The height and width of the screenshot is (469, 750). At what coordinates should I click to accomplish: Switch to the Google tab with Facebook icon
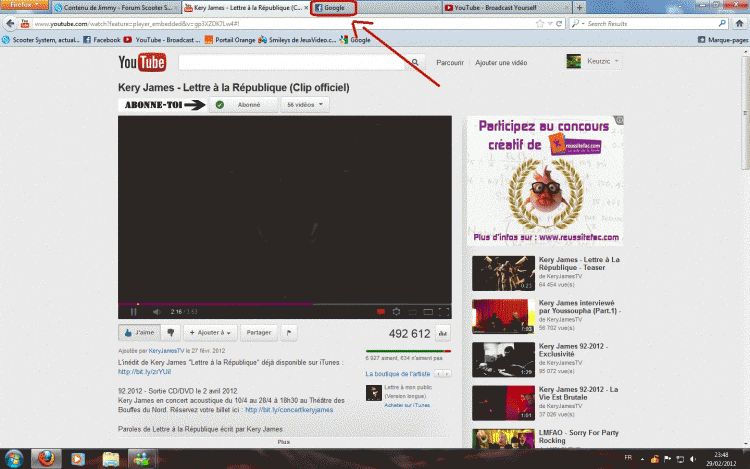[x=333, y=8]
